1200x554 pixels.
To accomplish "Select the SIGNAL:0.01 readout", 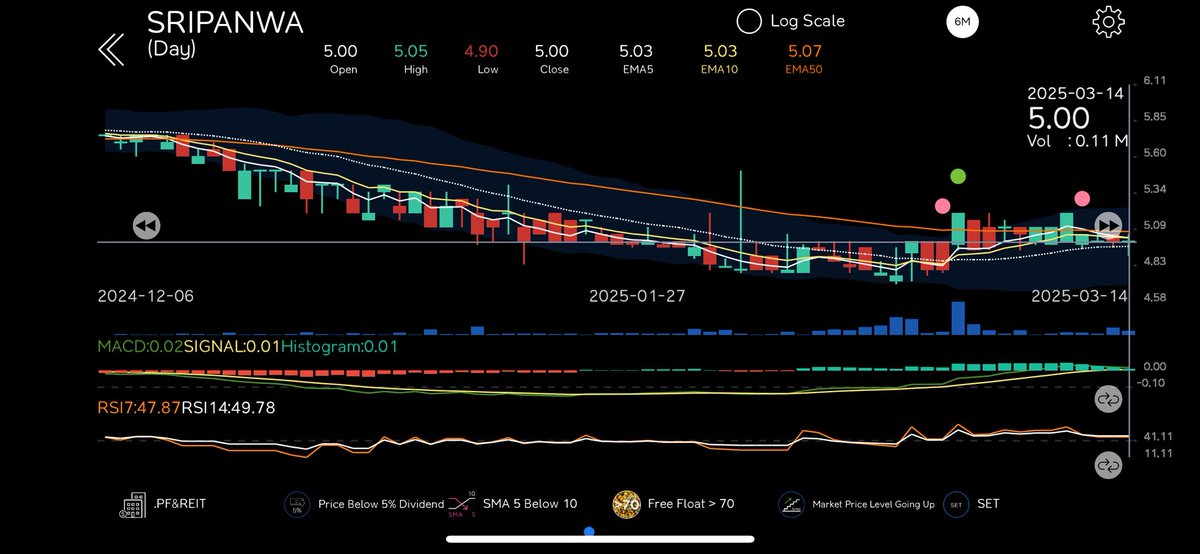I will tap(230, 347).
